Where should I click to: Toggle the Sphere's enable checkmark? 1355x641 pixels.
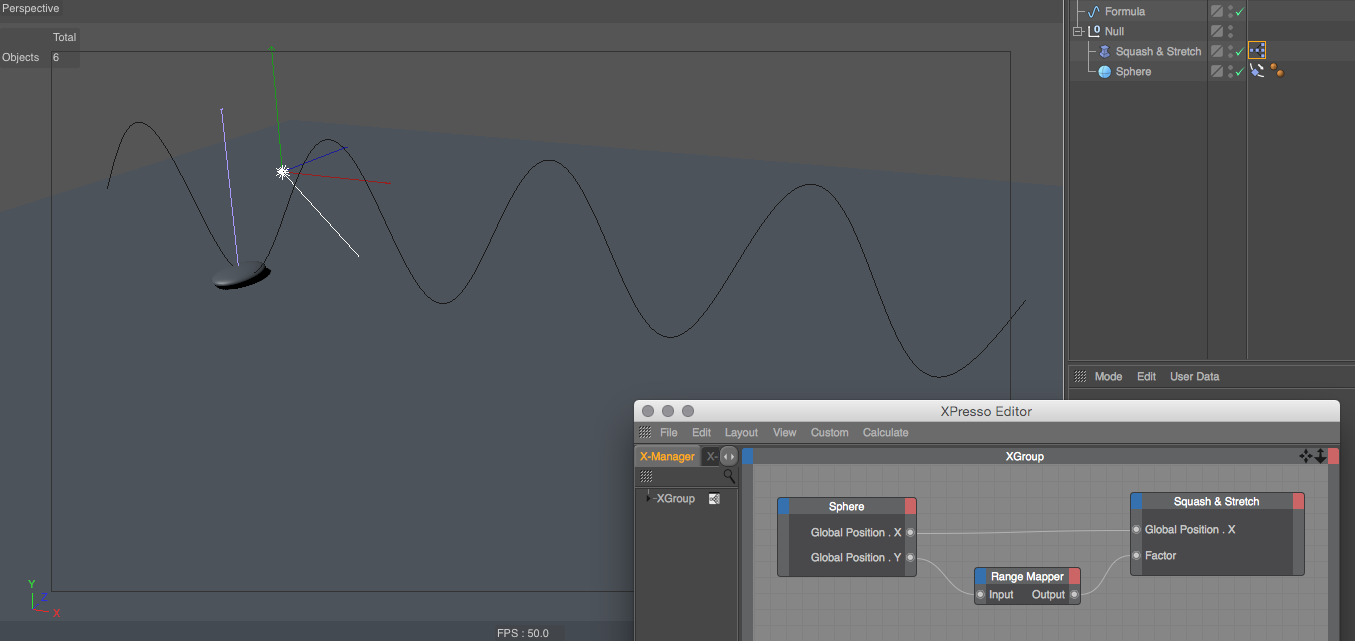point(1240,71)
